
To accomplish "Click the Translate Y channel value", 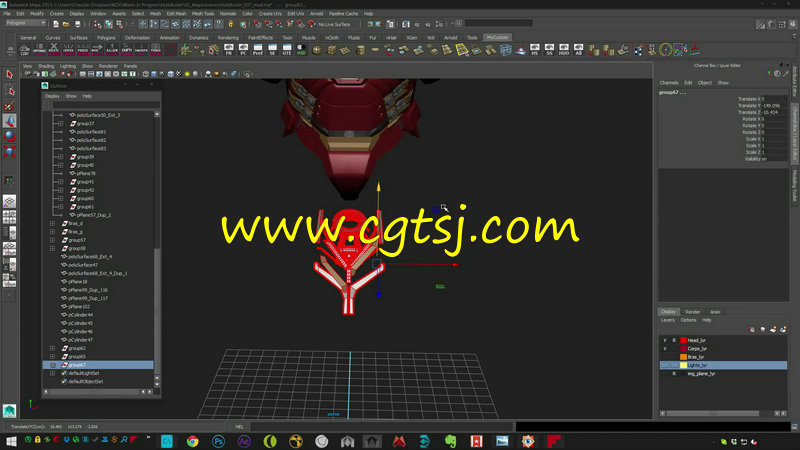I will 774,106.
